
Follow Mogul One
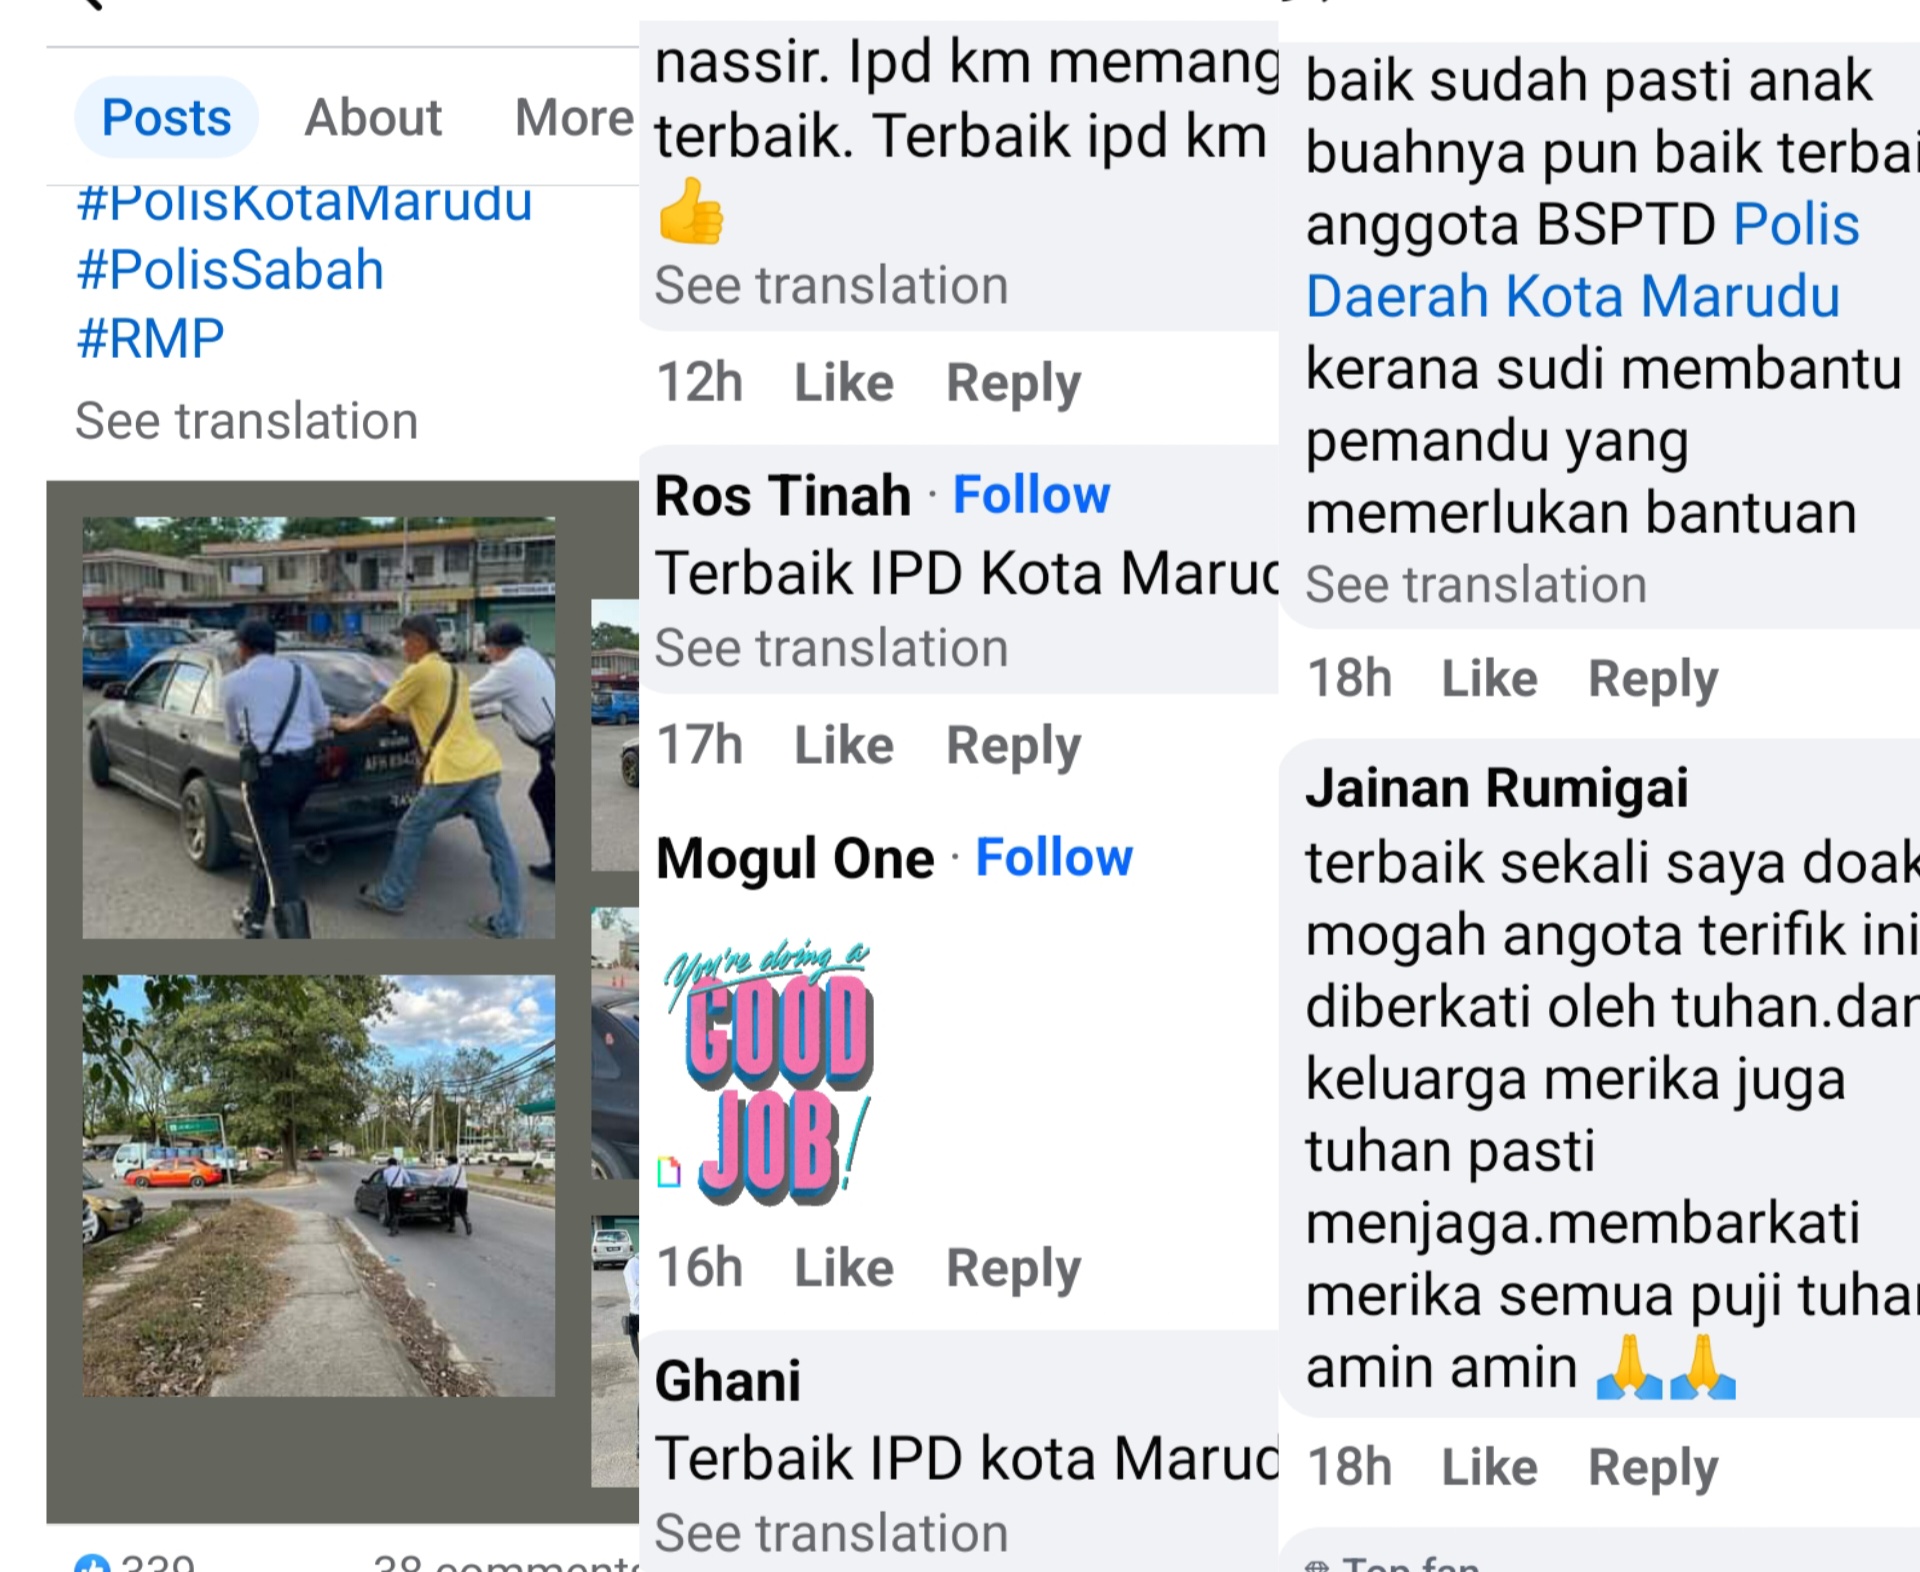1054,858
